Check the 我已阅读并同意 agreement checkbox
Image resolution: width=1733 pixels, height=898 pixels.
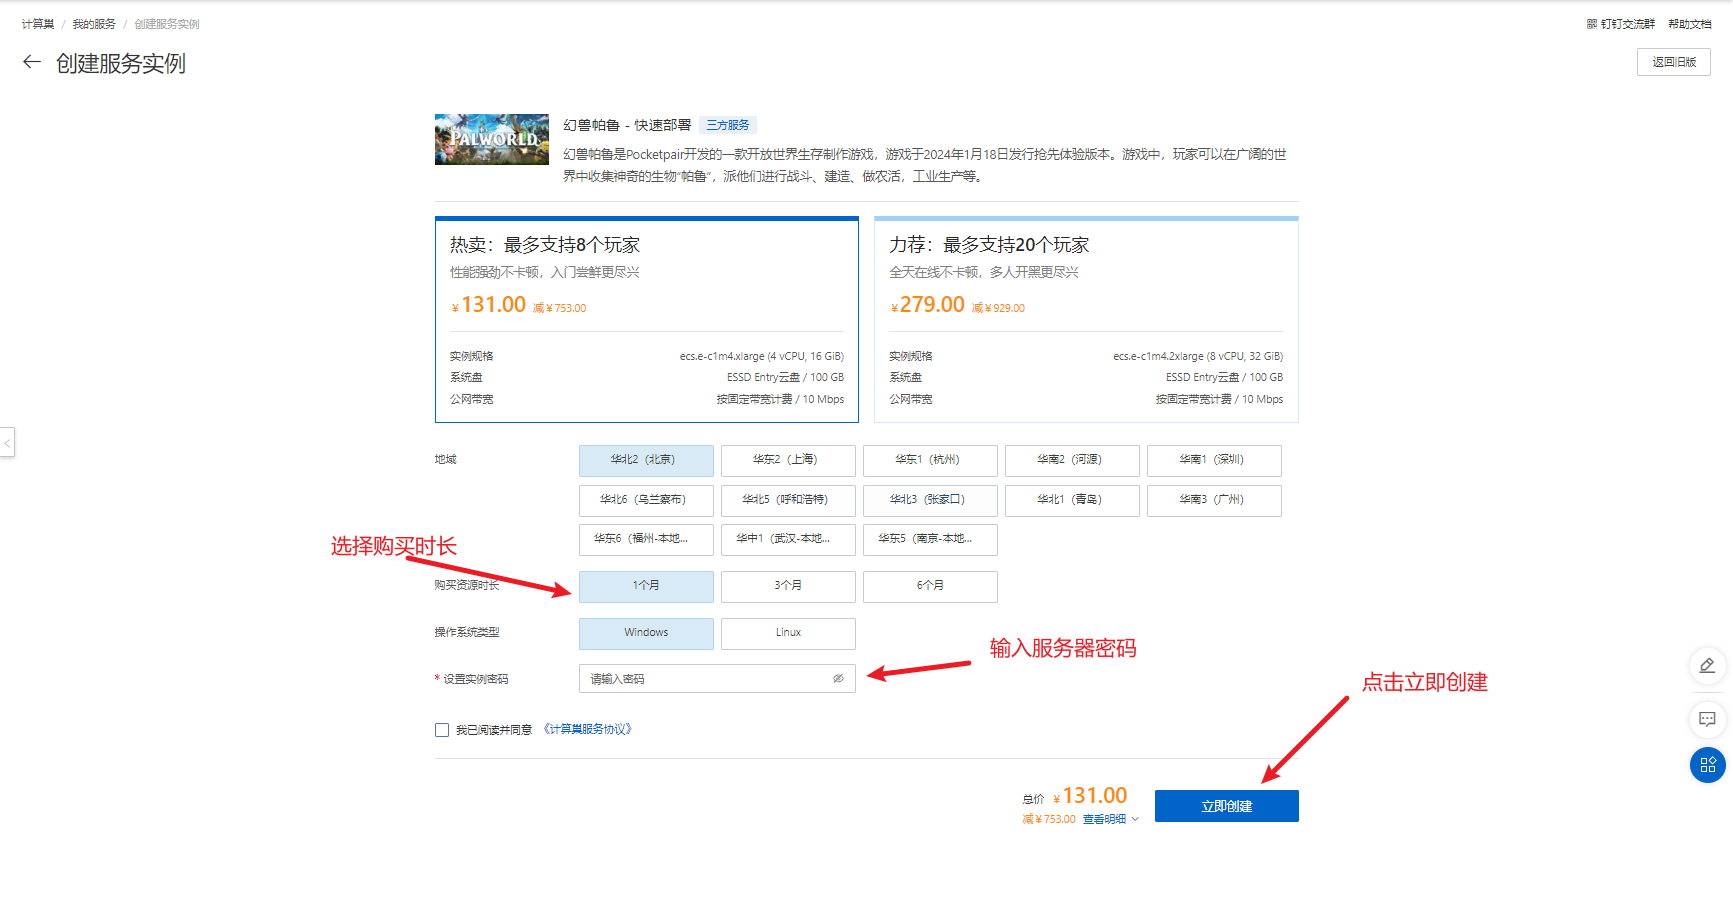pos(442,730)
